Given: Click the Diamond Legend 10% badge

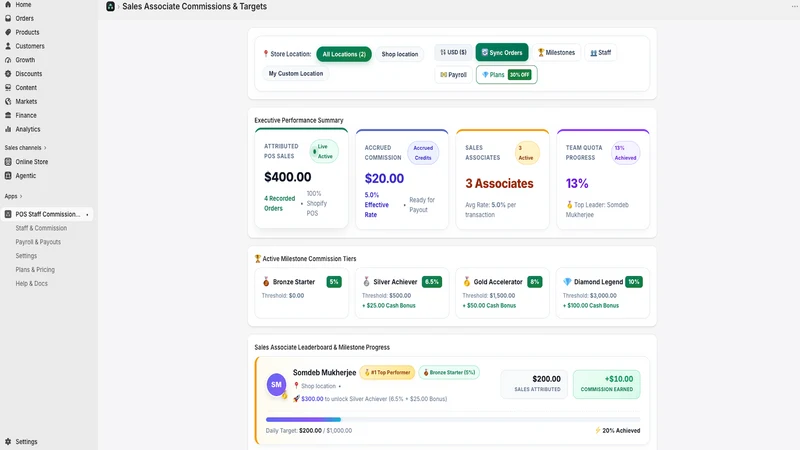Looking at the screenshot, I should [634, 282].
